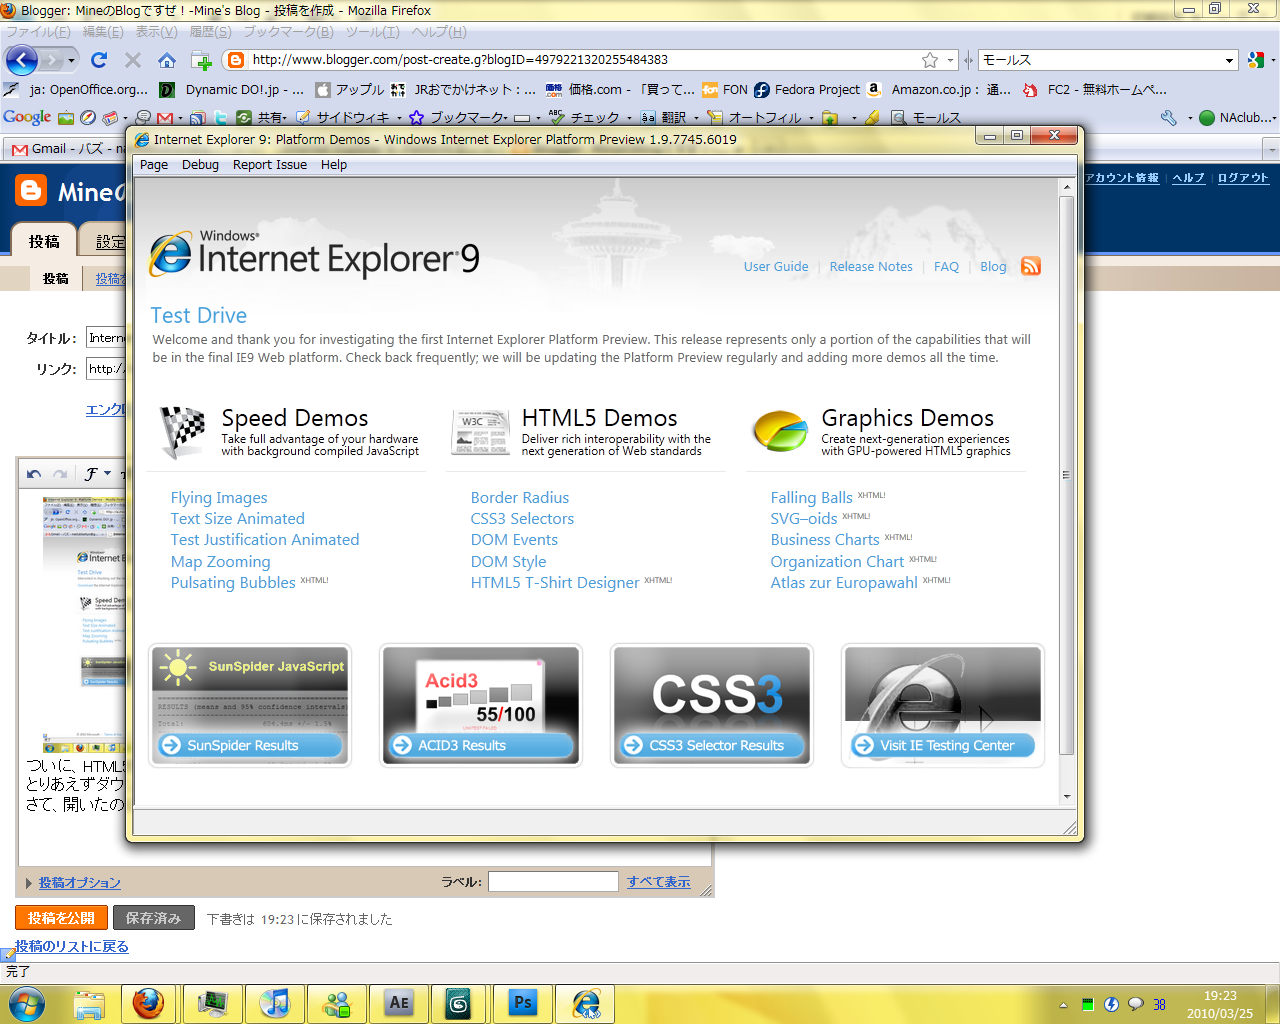The height and width of the screenshot is (1024, 1280).
Task: Open the IE9 RSS feed icon
Action: [1031, 266]
